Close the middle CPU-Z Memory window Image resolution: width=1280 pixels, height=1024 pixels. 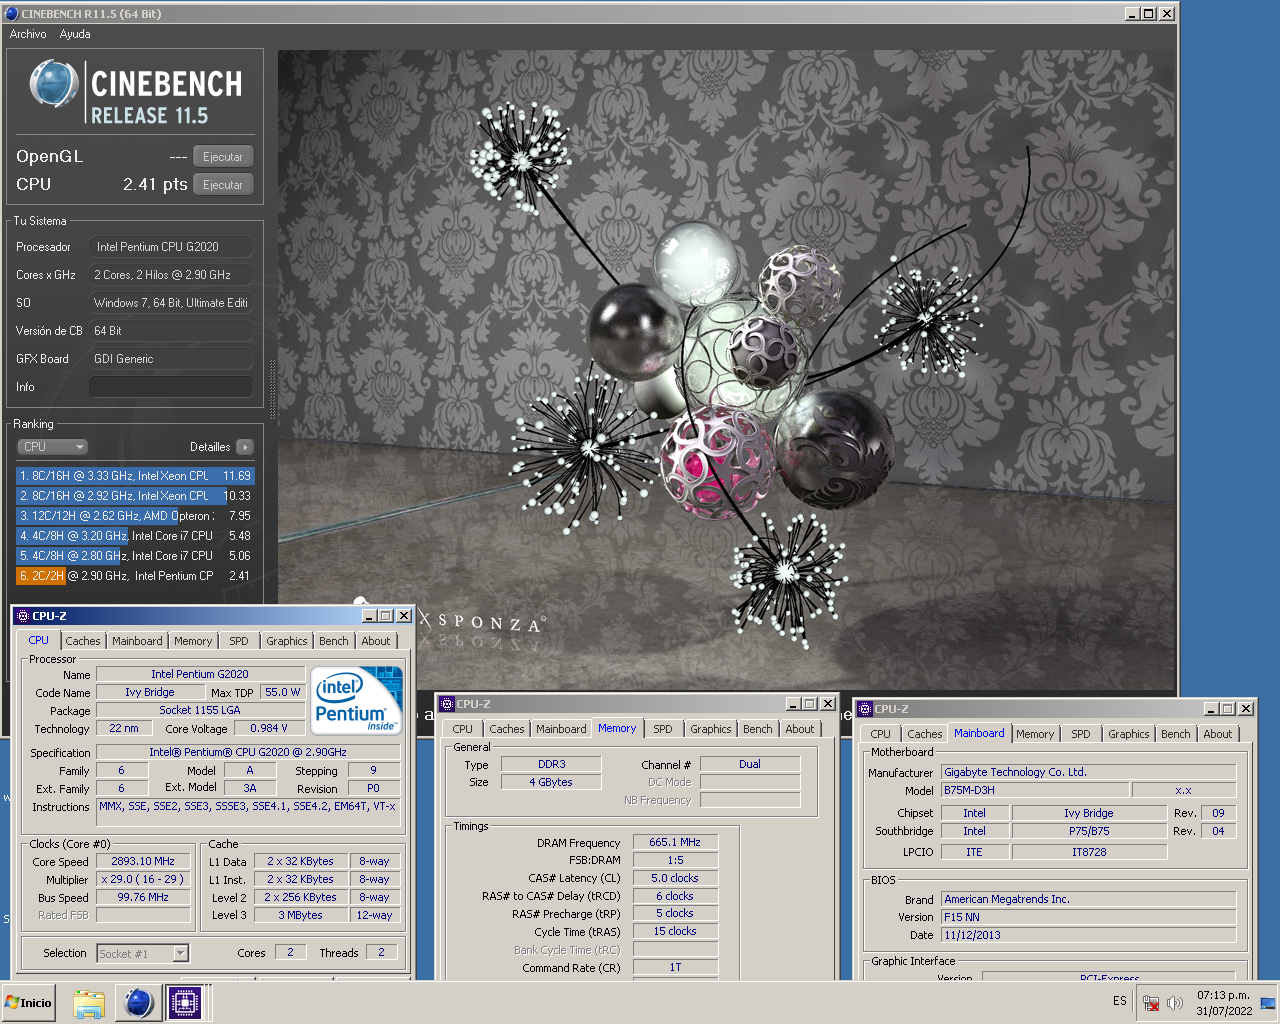click(x=828, y=704)
